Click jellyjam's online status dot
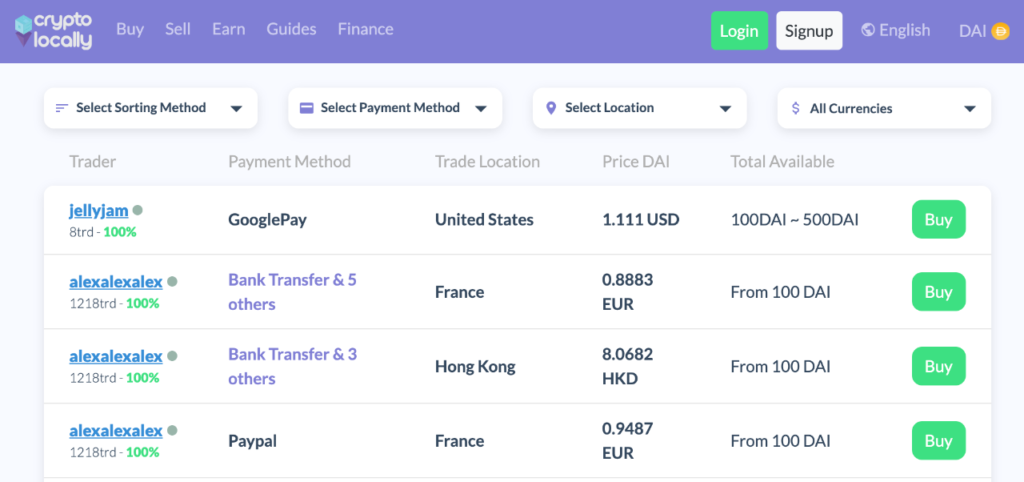This screenshot has height=482, width=1024. (138, 210)
